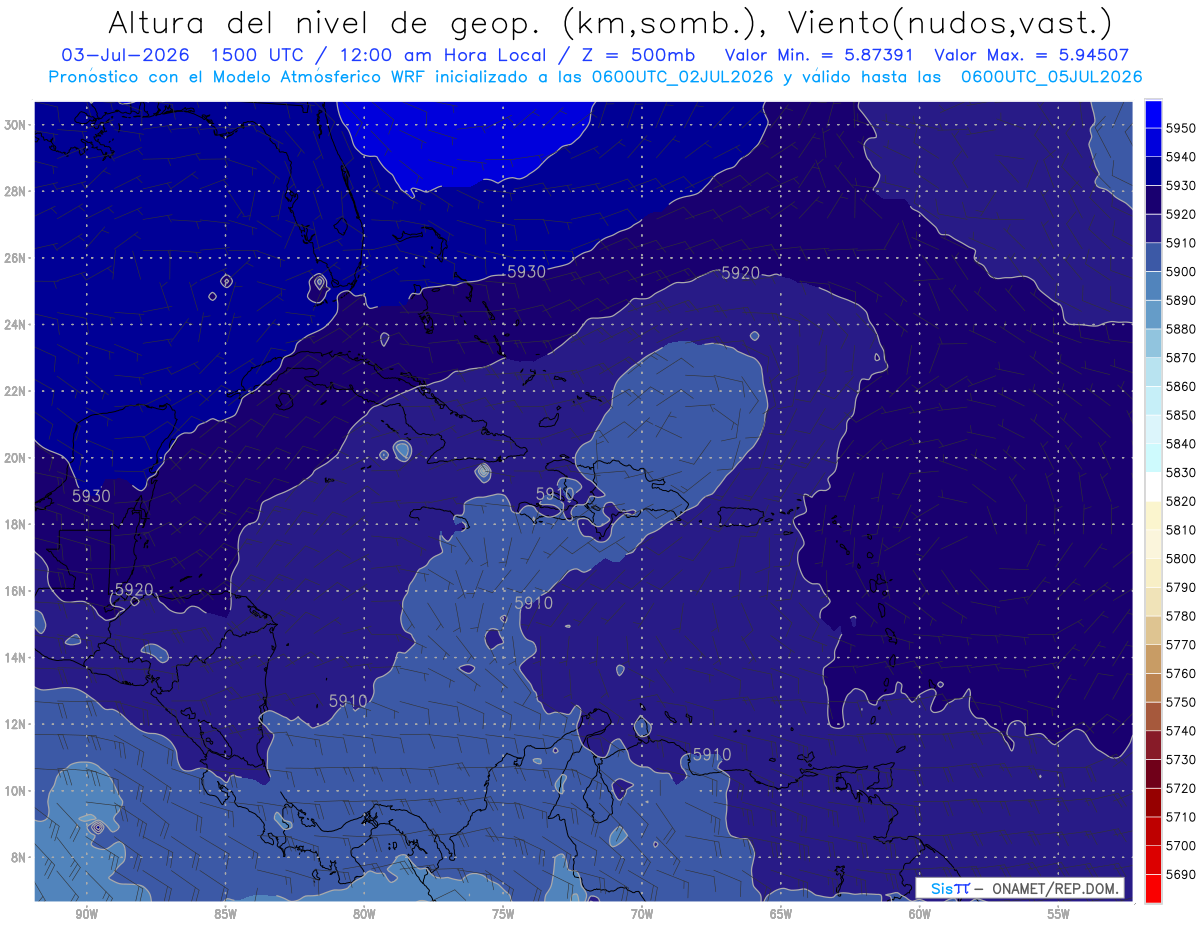Click the 80W longitude axis label
Screen dimensions: 1200x927
coord(364,915)
